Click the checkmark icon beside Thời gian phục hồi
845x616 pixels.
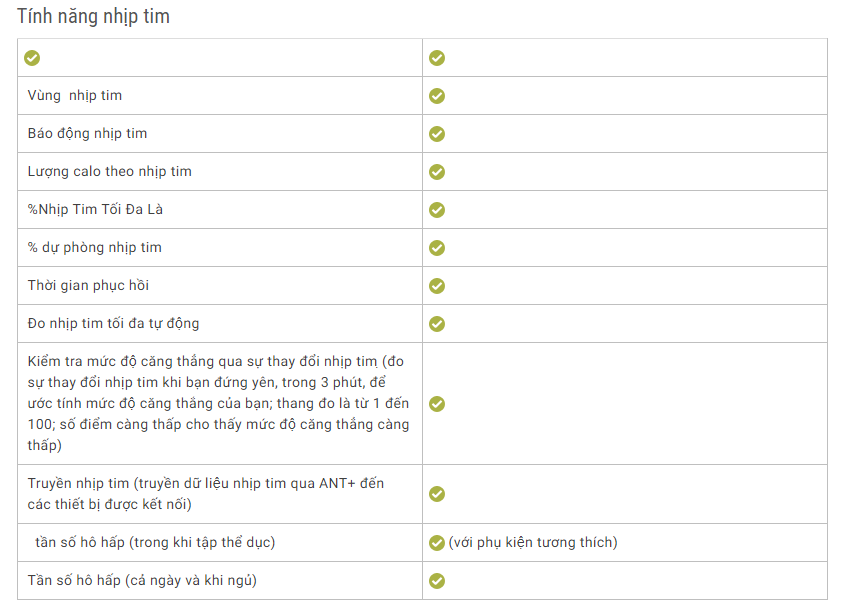[437, 286]
